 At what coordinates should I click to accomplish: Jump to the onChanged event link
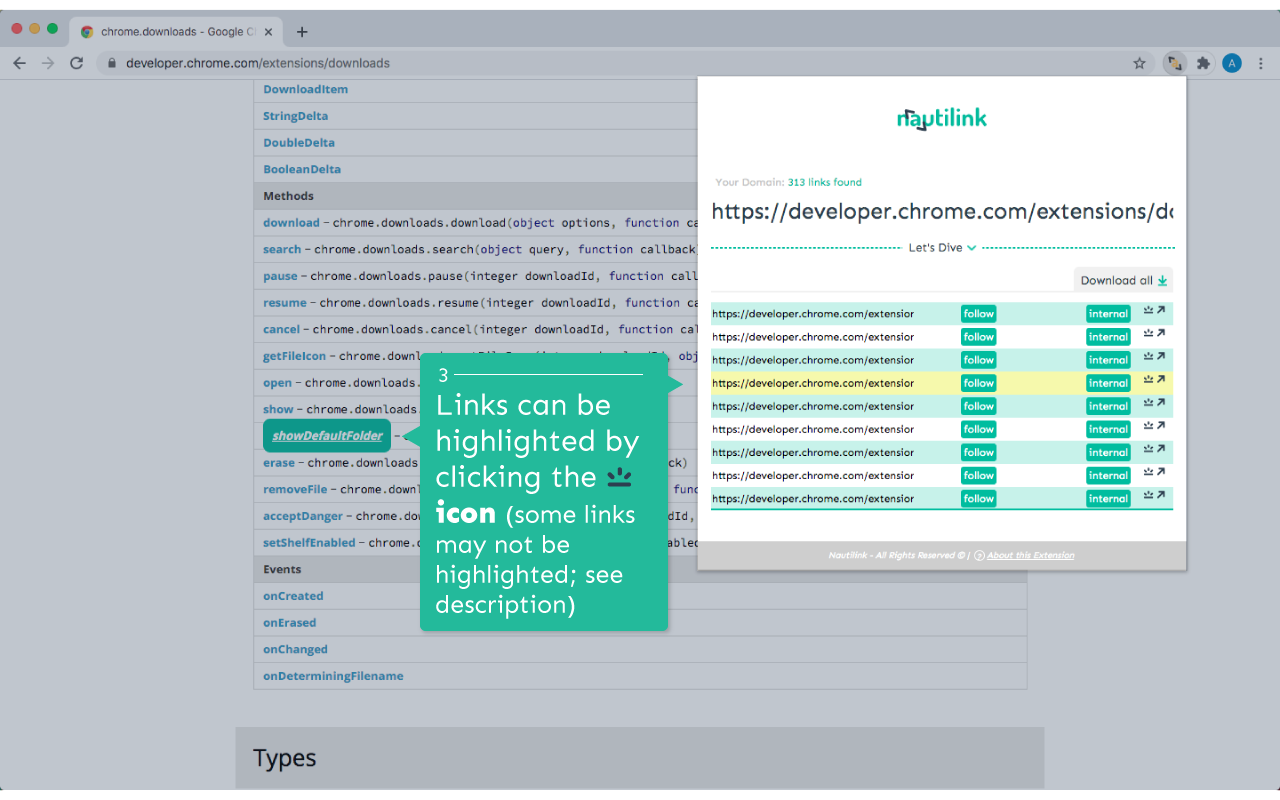pyautogui.click(x=295, y=649)
